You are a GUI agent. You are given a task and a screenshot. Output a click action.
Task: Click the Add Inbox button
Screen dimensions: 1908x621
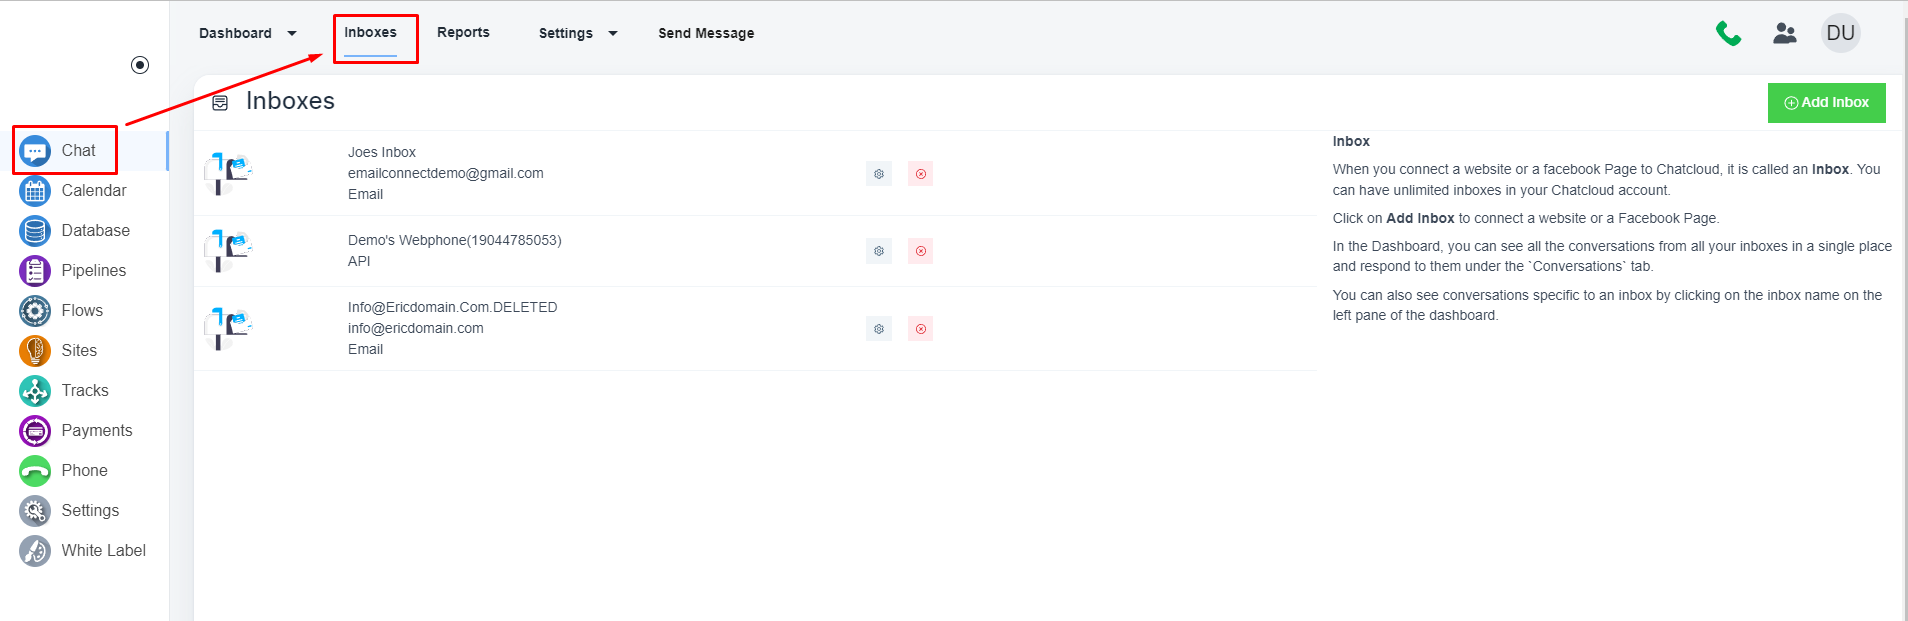point(1826,103)
